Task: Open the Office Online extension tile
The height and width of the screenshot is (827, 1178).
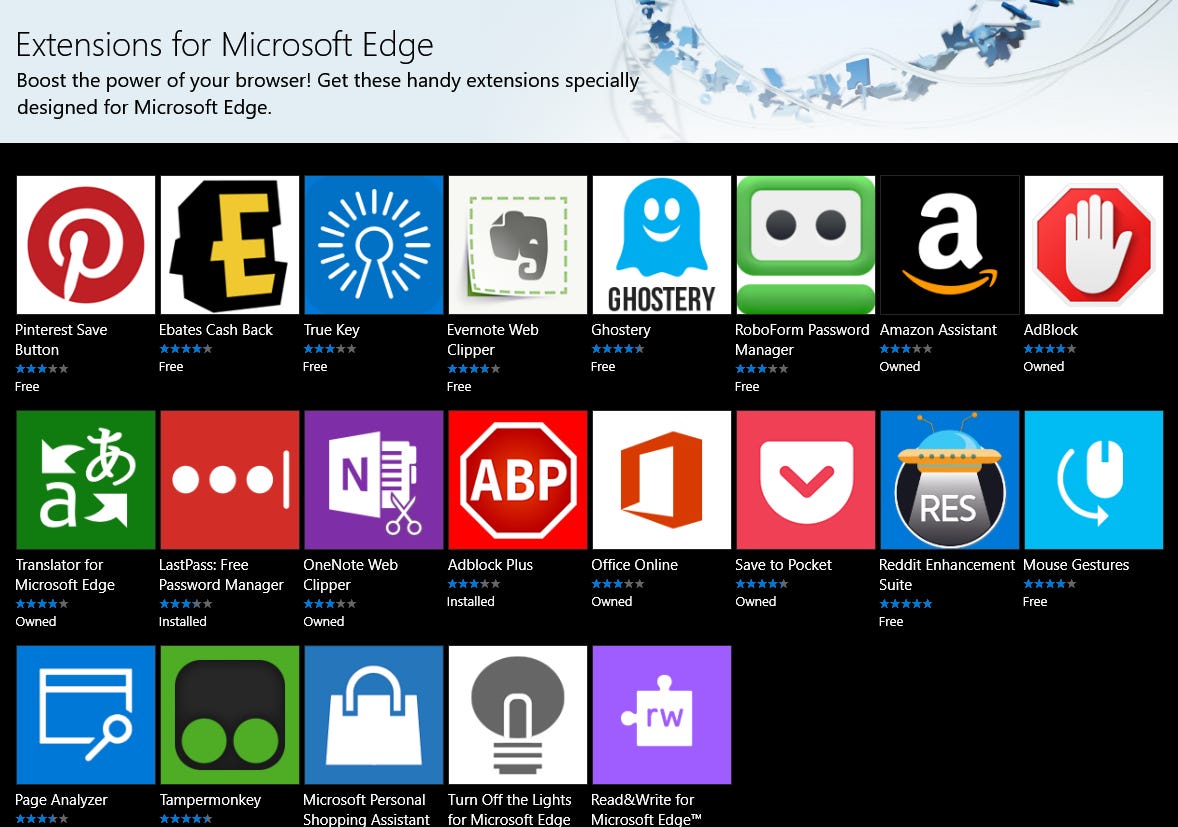Action: coord(661,479)
